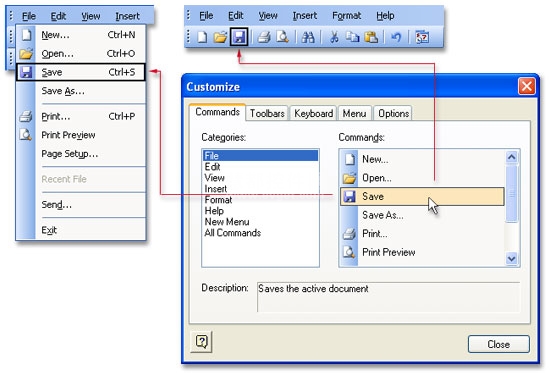Select New... in the Commands list
550x373 pixels.
coord(422,159)
